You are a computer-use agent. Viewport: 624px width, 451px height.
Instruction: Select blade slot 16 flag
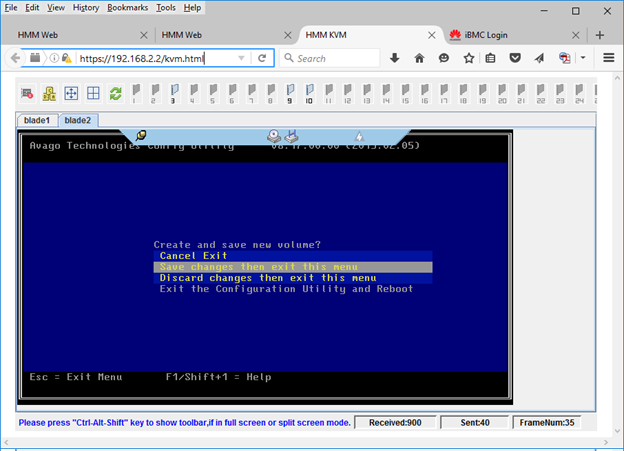coord(425,94)
